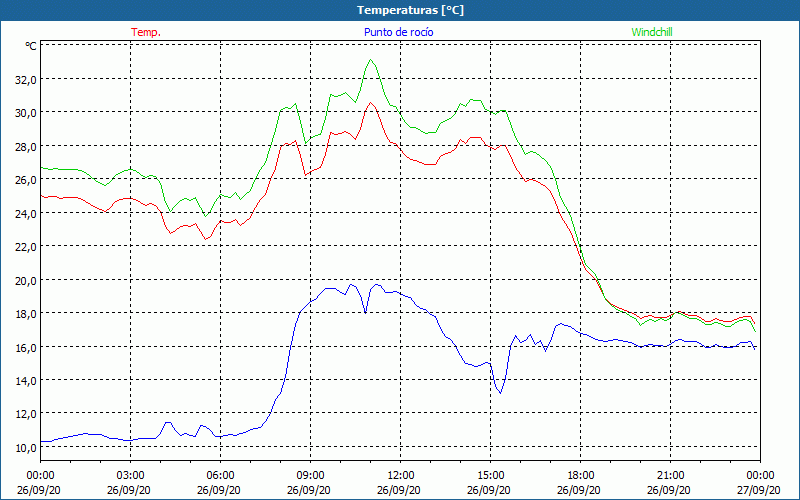Click the 09:00 time axis label

coord(310,476)
